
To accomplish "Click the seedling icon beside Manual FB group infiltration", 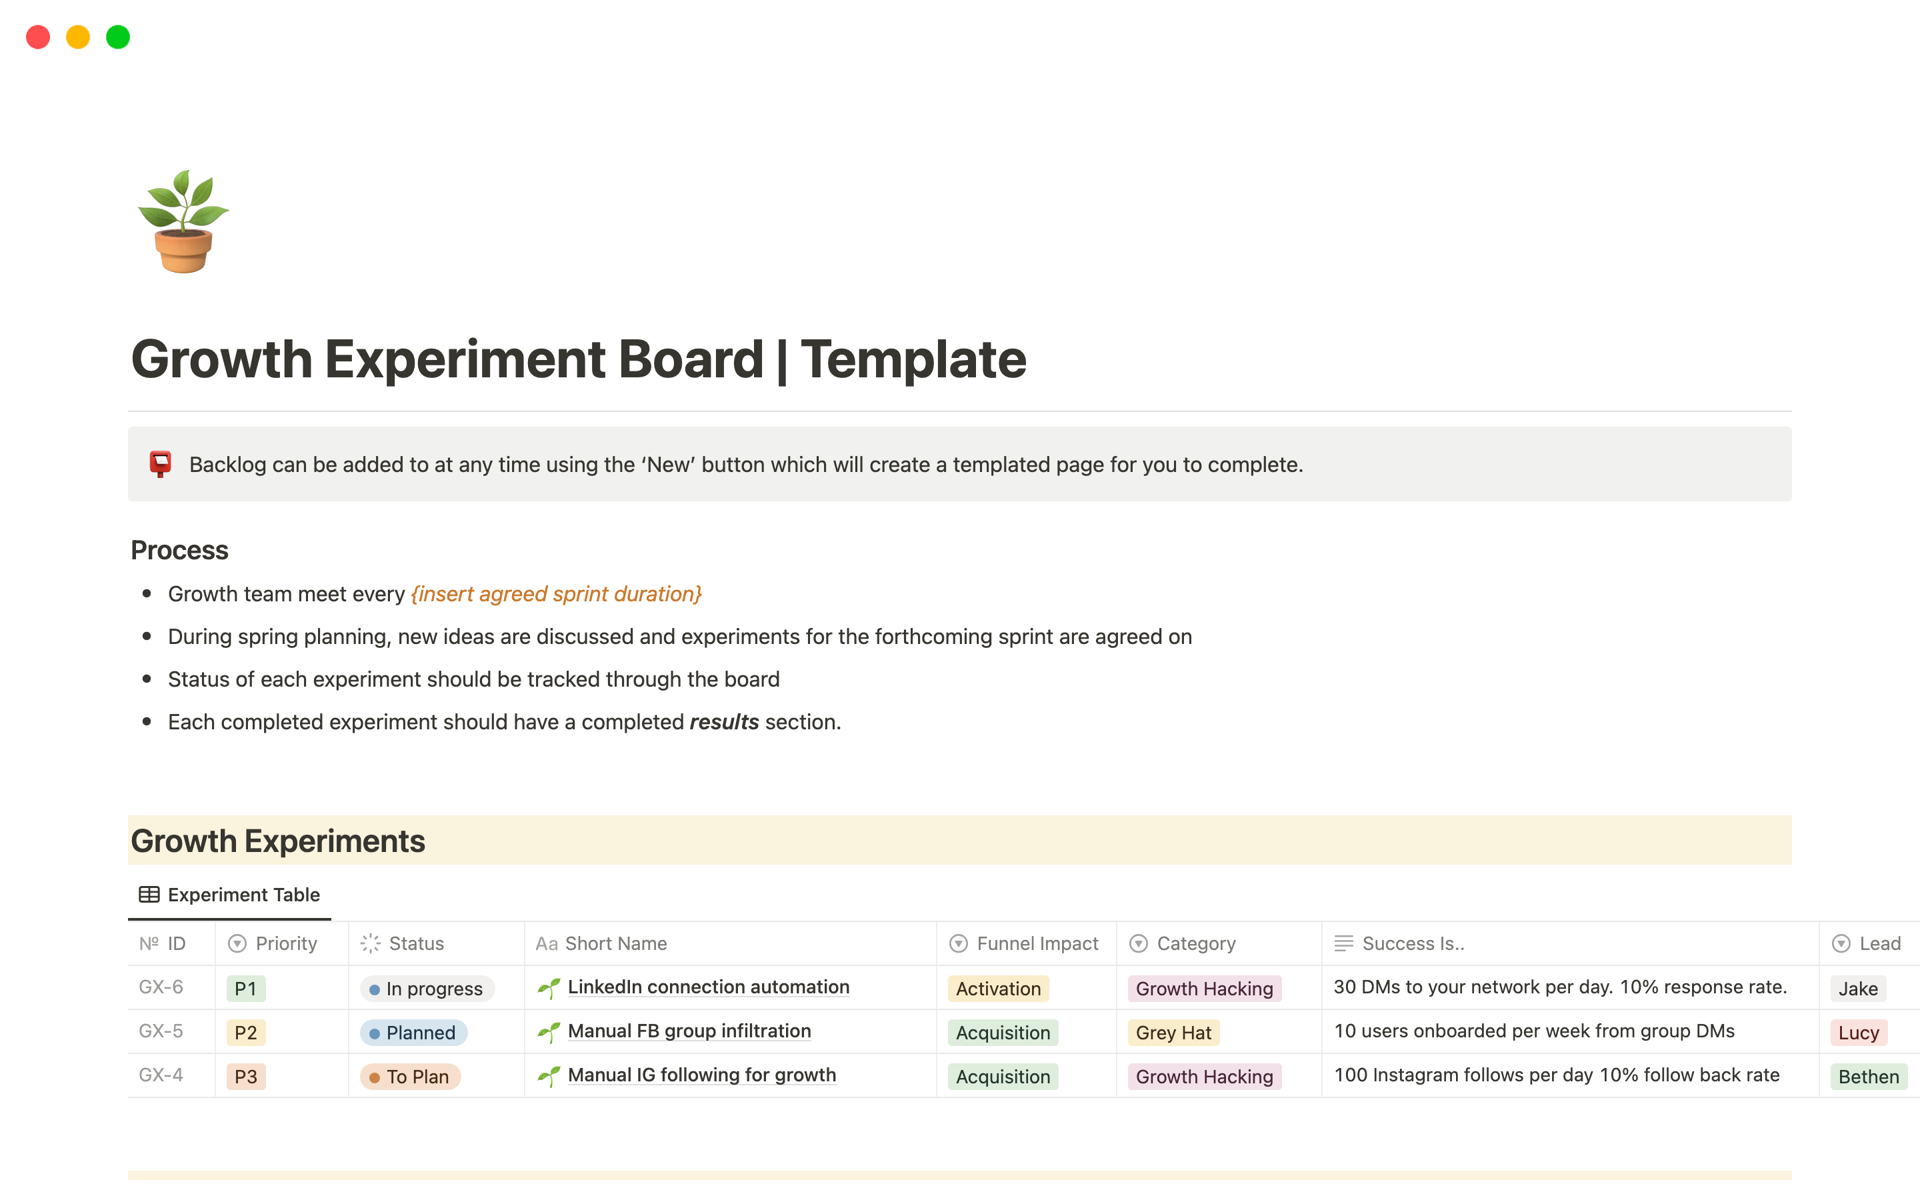I will click(x=549, y=1032).
